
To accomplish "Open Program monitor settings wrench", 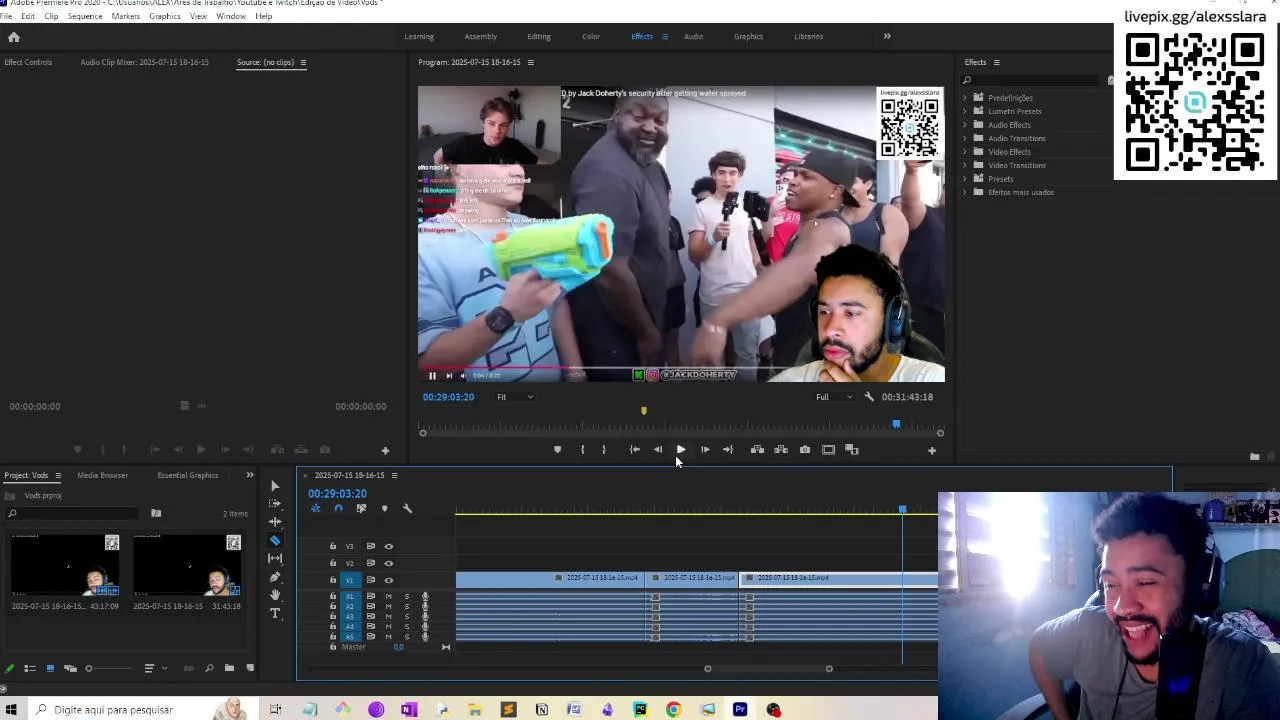I will (869, 397).
